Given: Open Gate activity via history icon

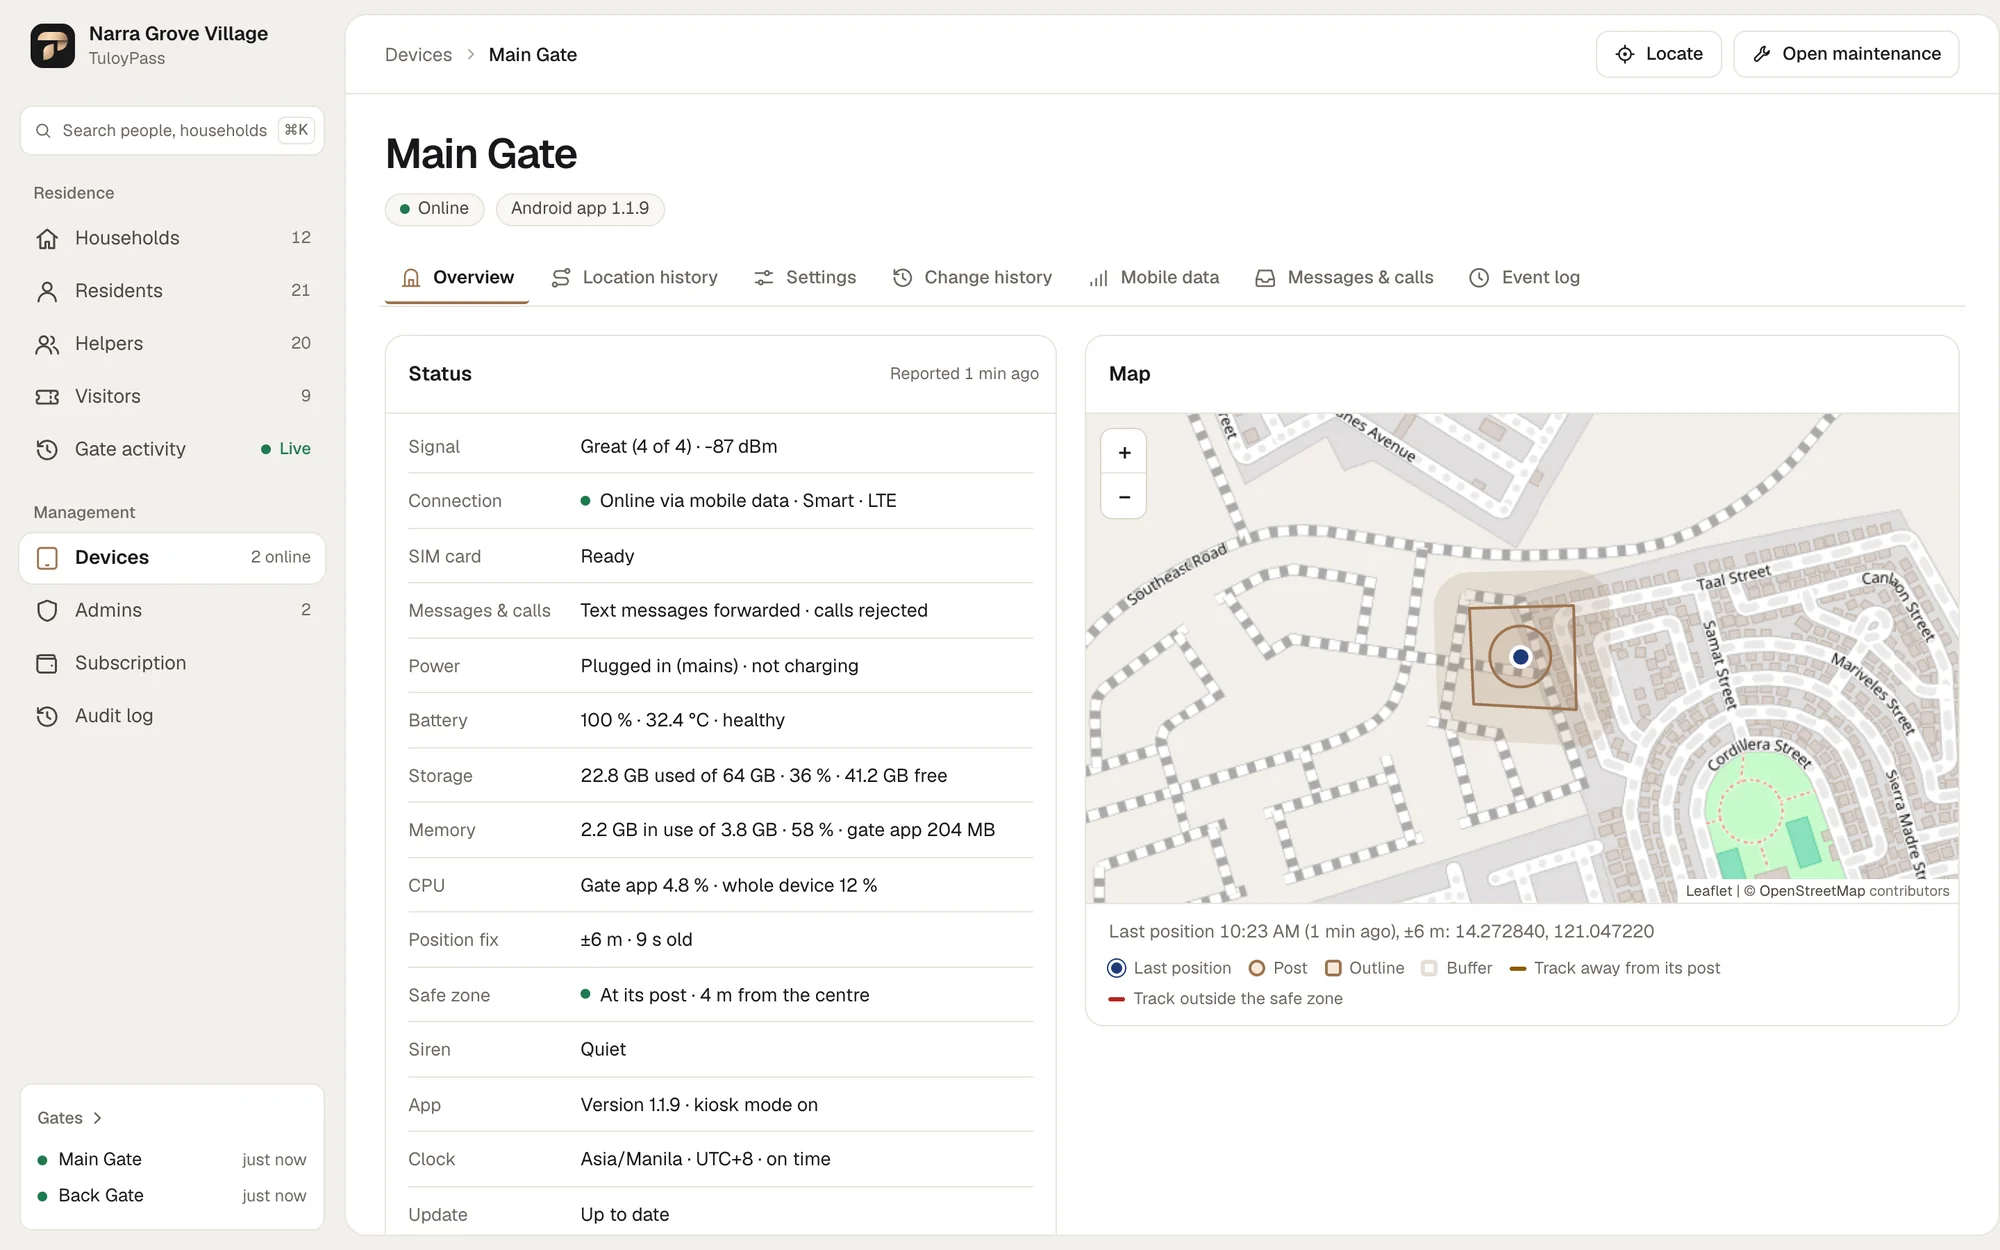Looking at the screenshot, I should (x=47, y=450).
